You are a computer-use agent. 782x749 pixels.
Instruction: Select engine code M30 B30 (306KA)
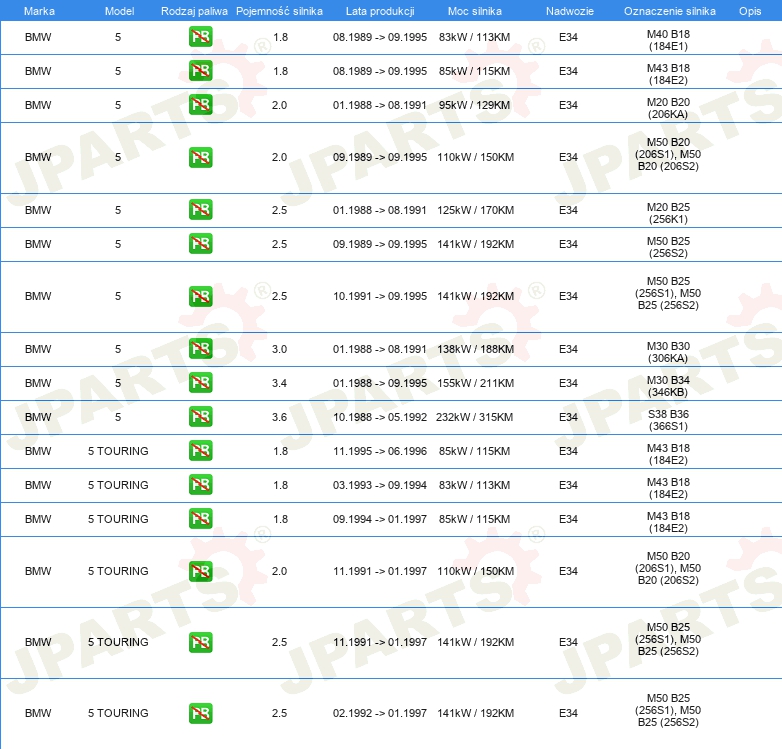(668, 352)
